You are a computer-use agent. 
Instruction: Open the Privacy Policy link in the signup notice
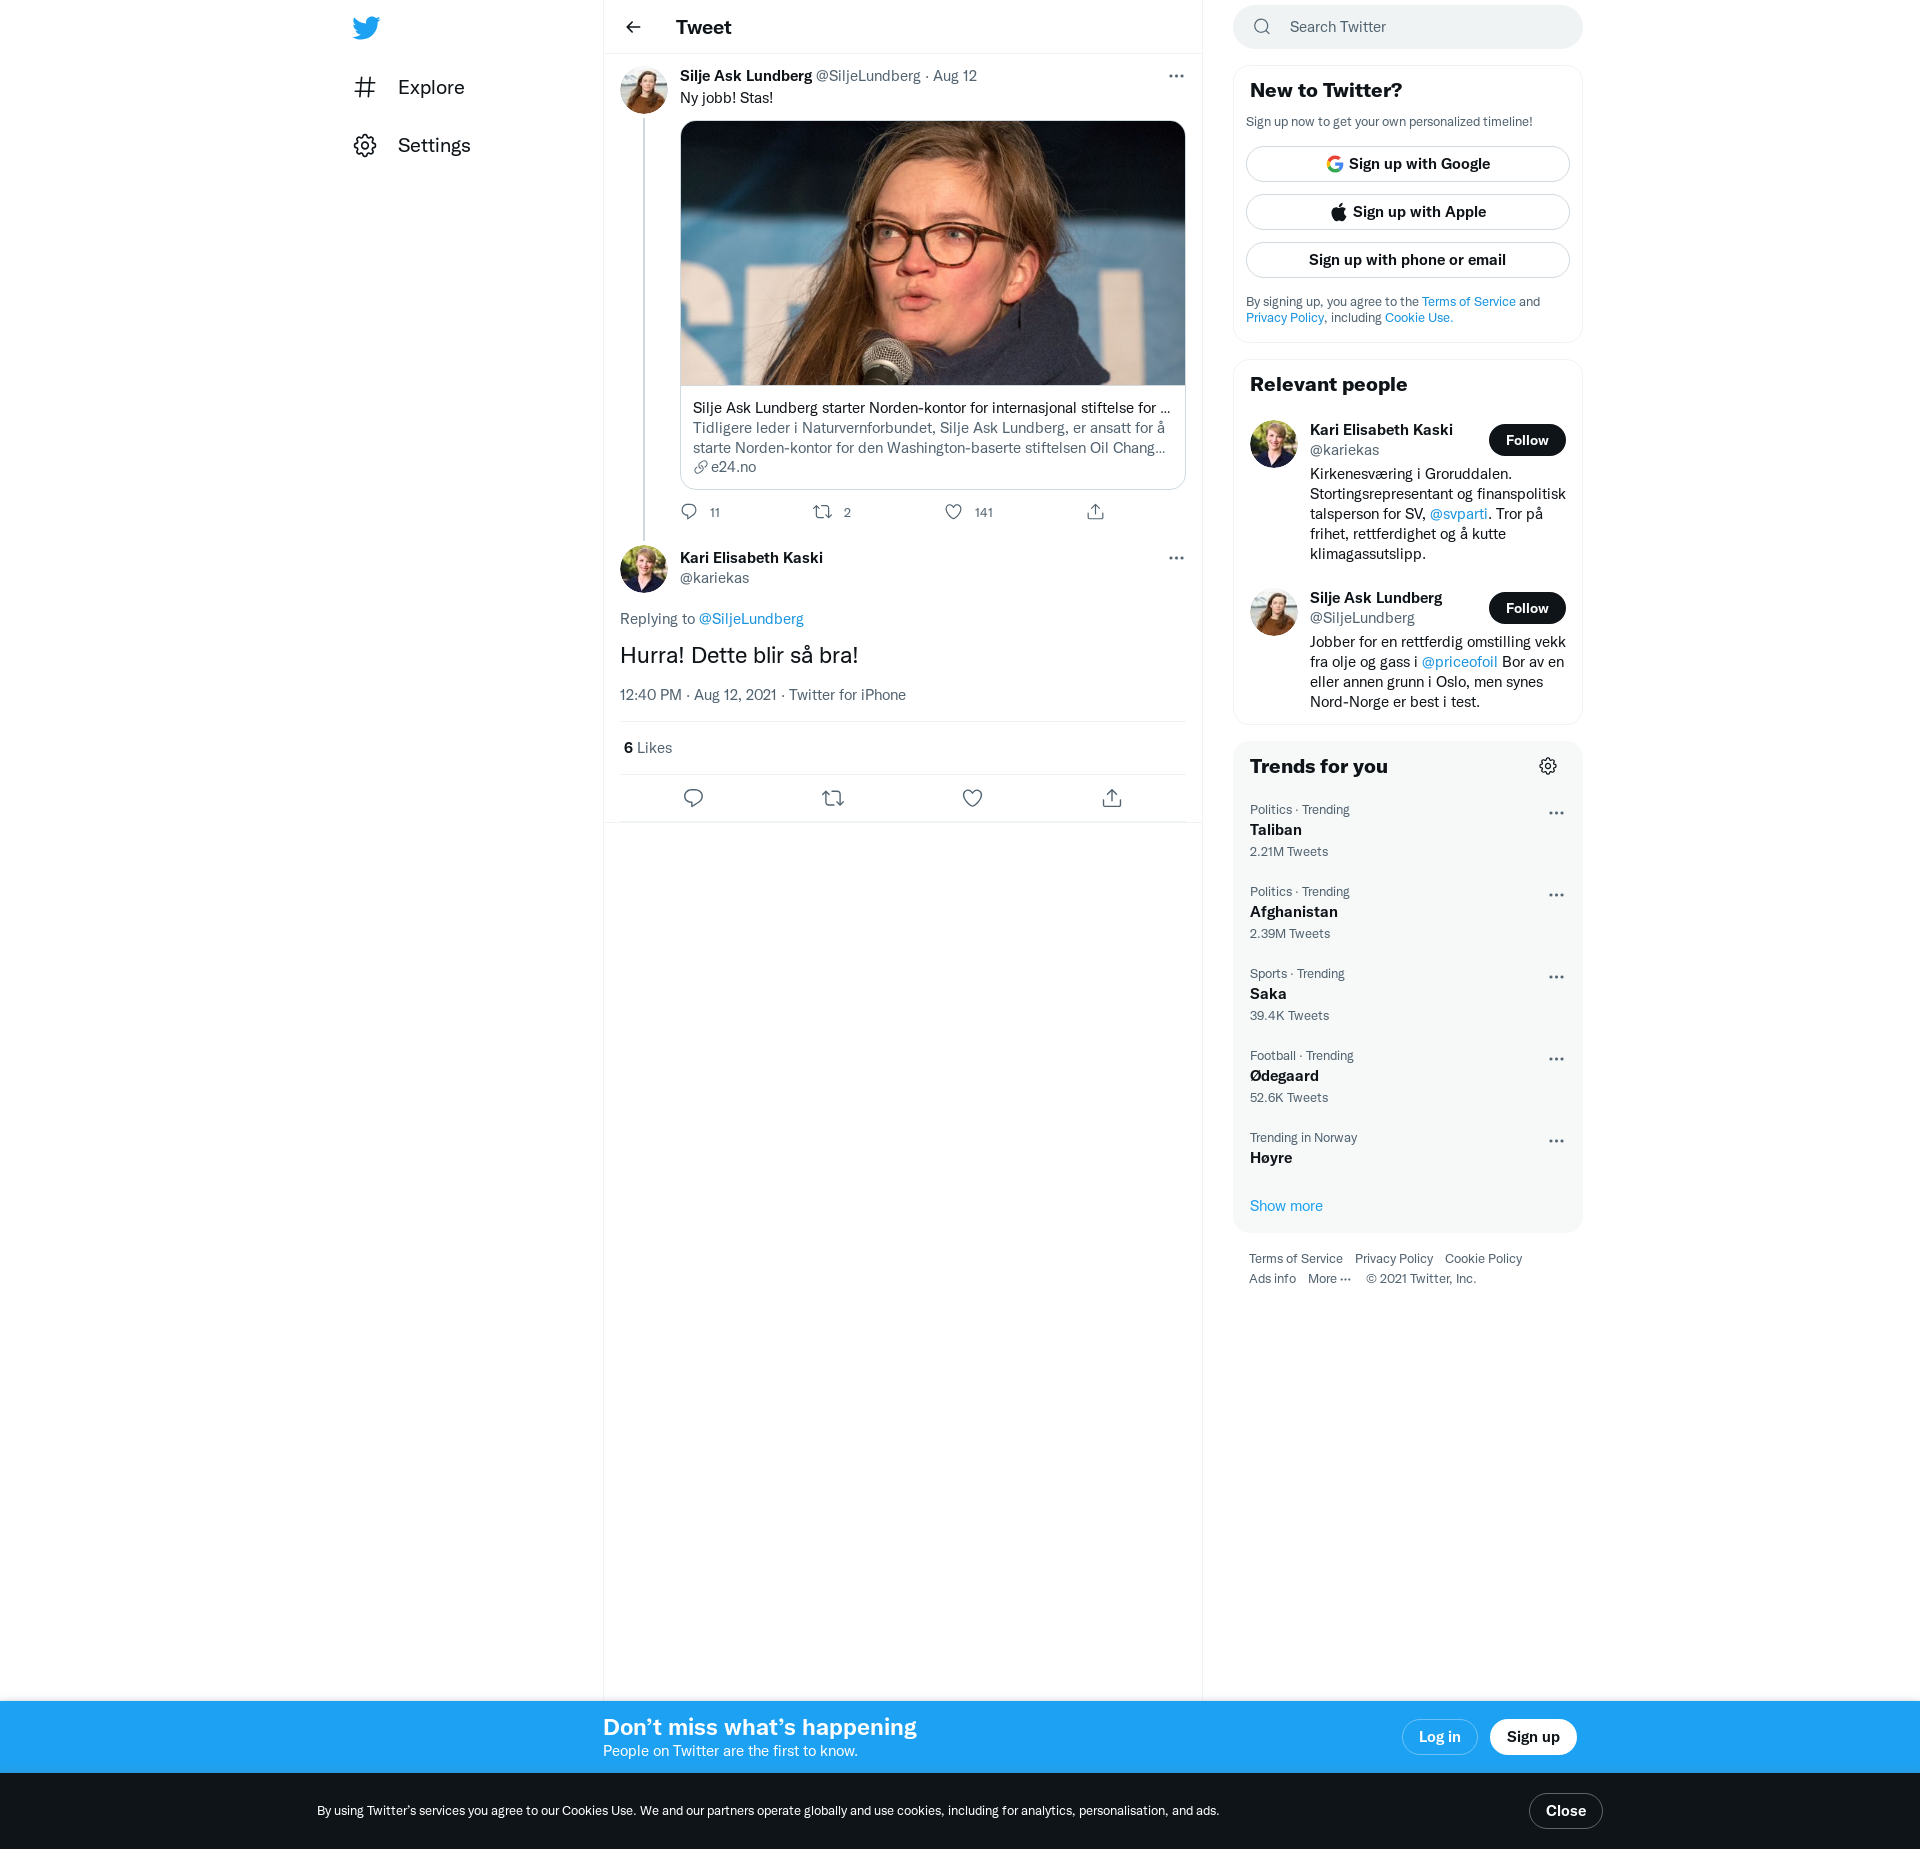pyautogui.click(x=1284, y=318)
